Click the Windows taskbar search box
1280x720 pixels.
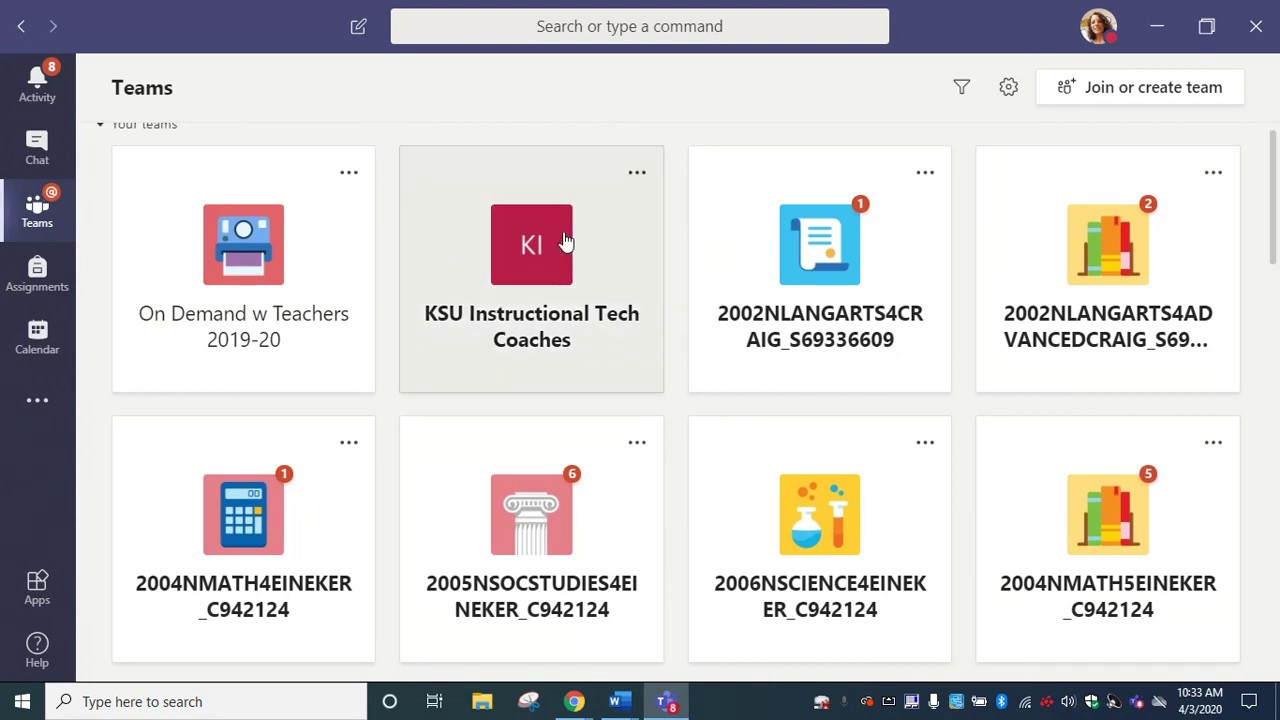[207, 701]
